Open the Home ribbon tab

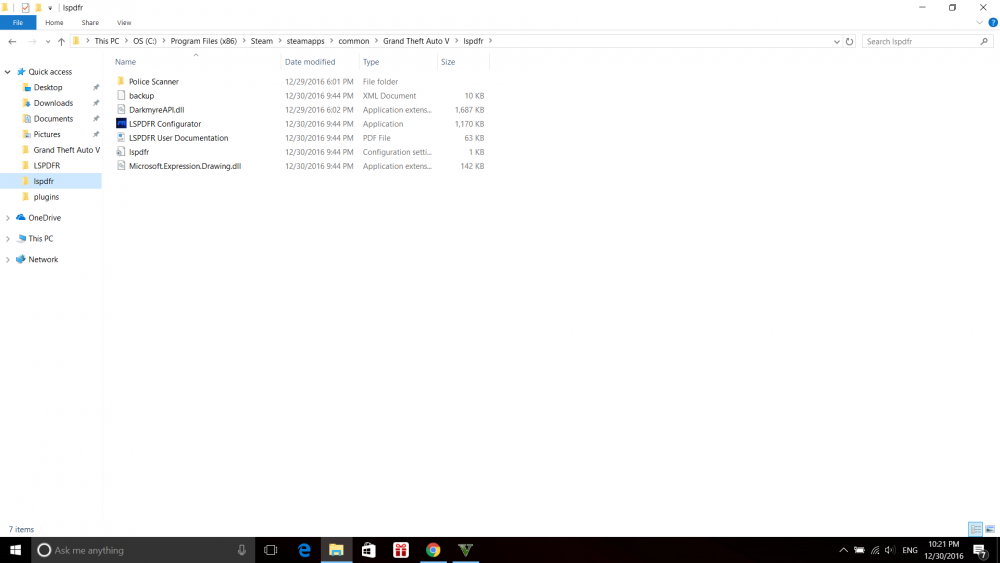54,22
